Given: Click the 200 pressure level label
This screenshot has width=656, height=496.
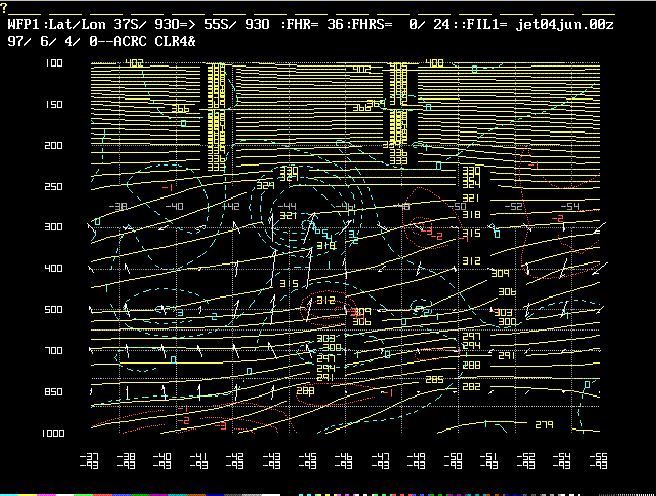Looking at the screenshot, I should point(54,146).
